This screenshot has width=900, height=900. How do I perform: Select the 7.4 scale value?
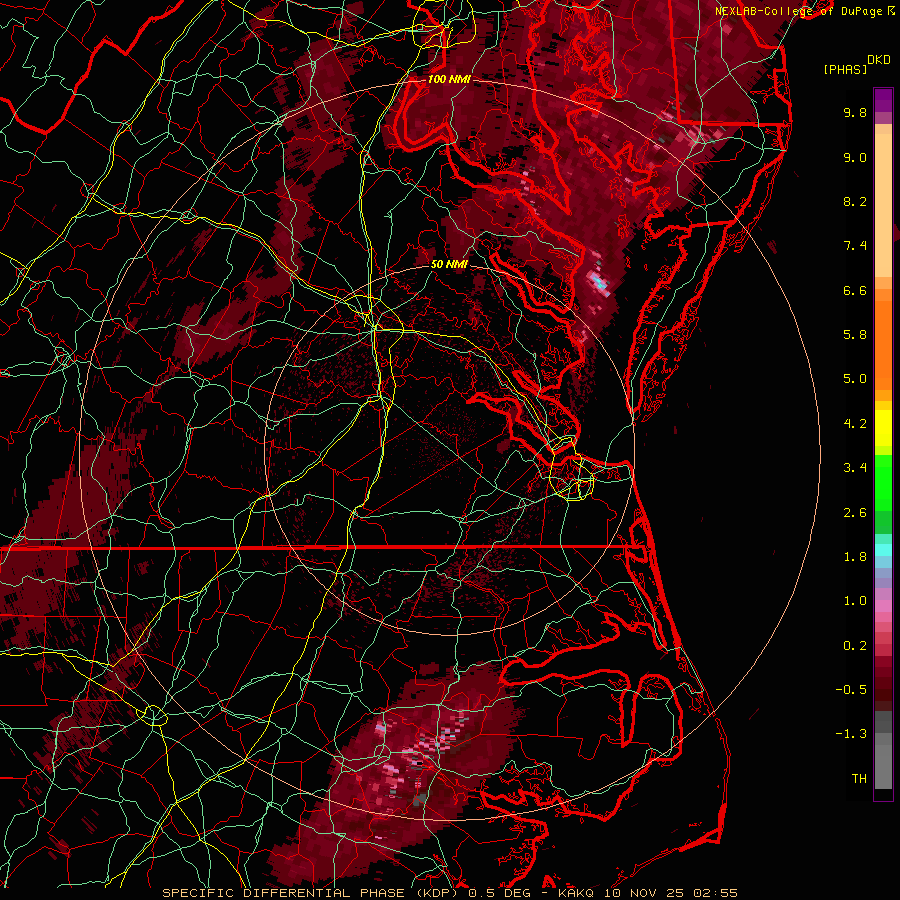[x=855, y=246]
